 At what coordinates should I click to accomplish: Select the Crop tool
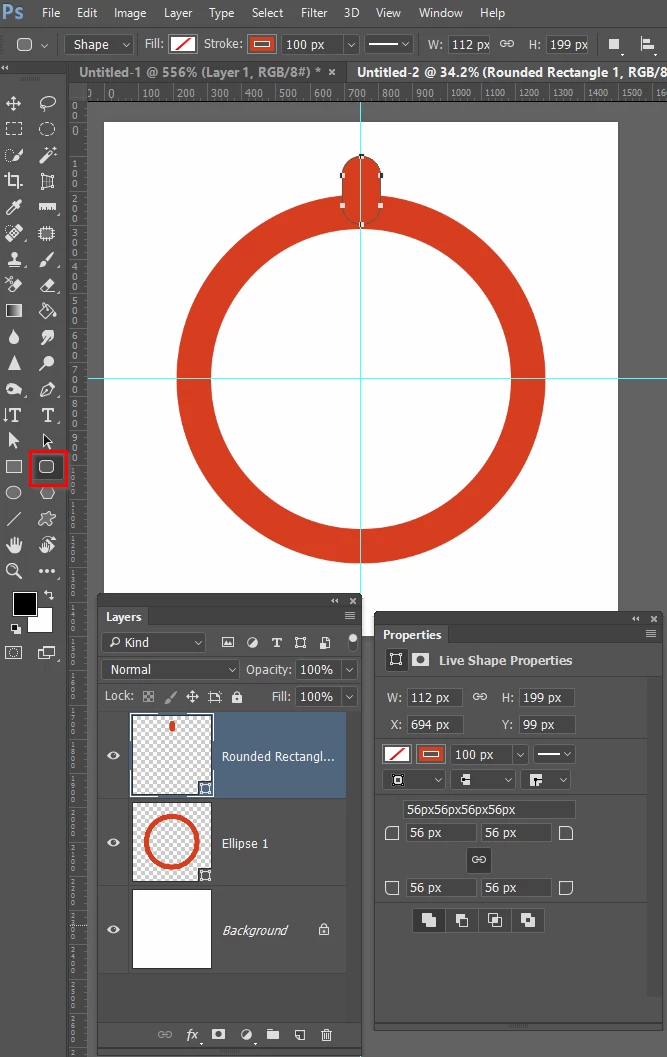(13, 181)
